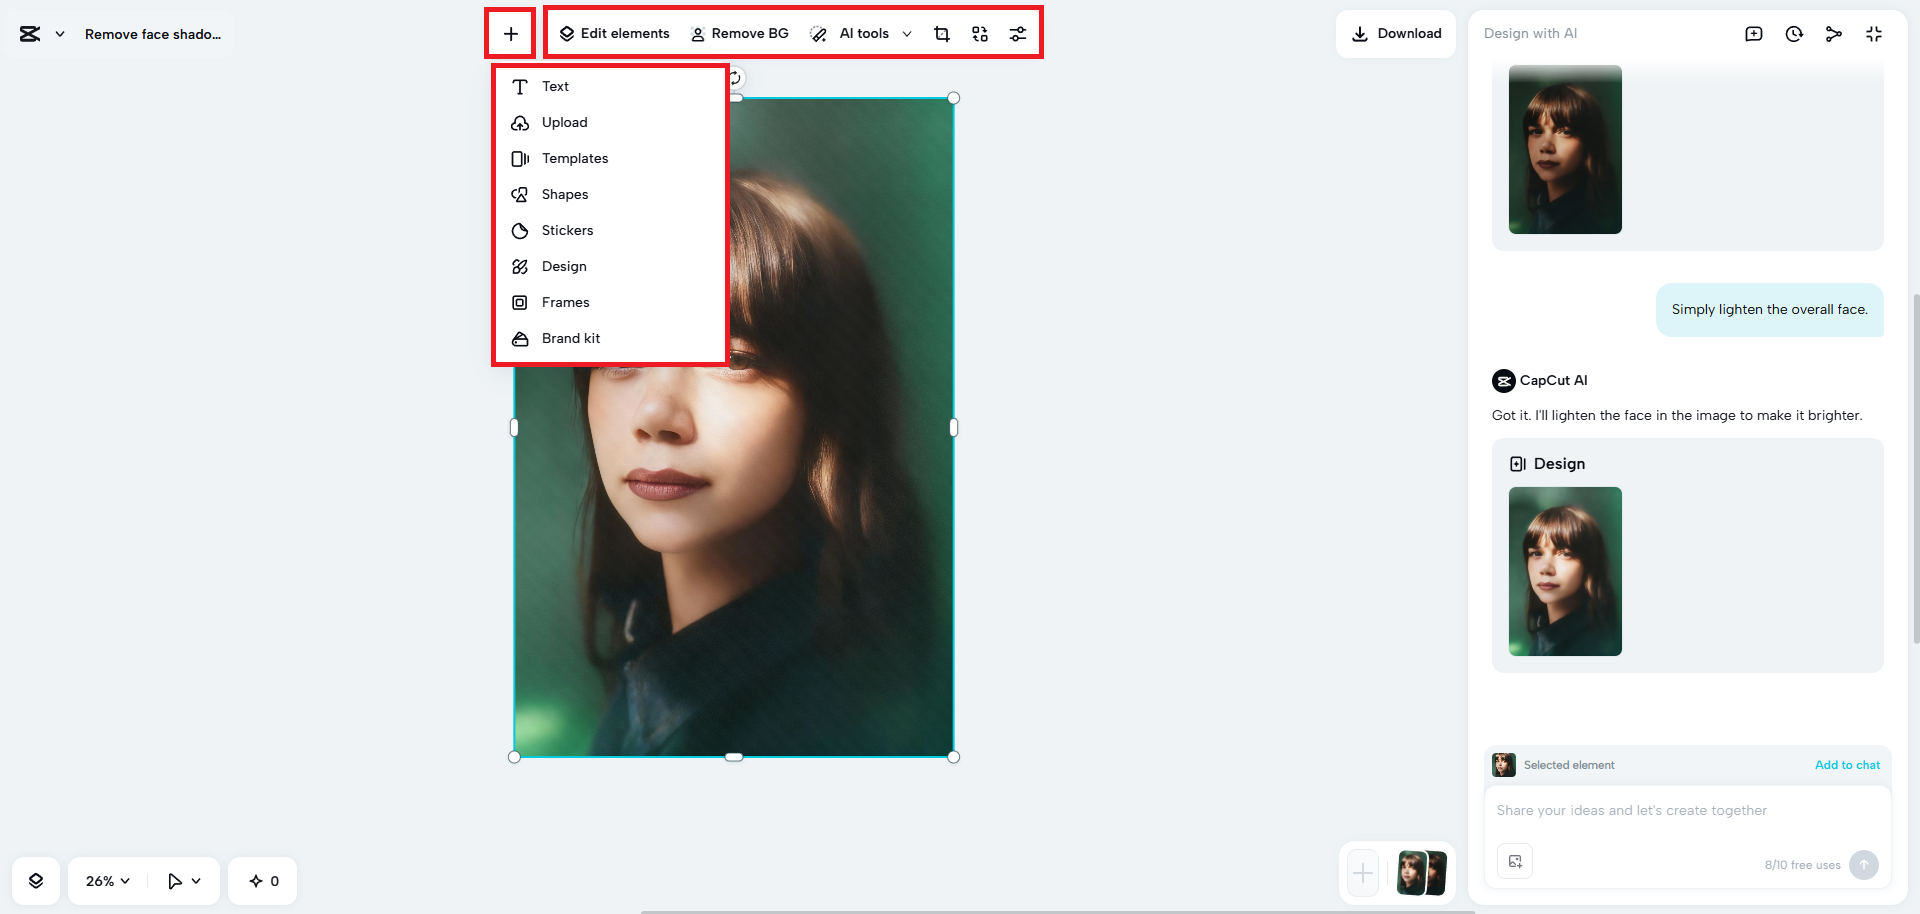Screen dimensions: 1920x914
Task: Open the Layers panel at bottom left
Action: [x=36, y=880]
